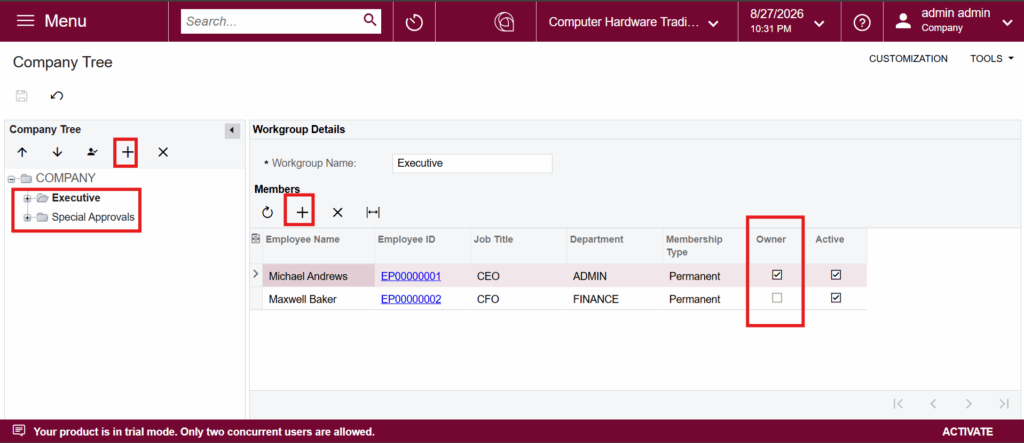Open employee link EP00000002
This screenshot has height=443, width=1024.
tap(411, 299)
